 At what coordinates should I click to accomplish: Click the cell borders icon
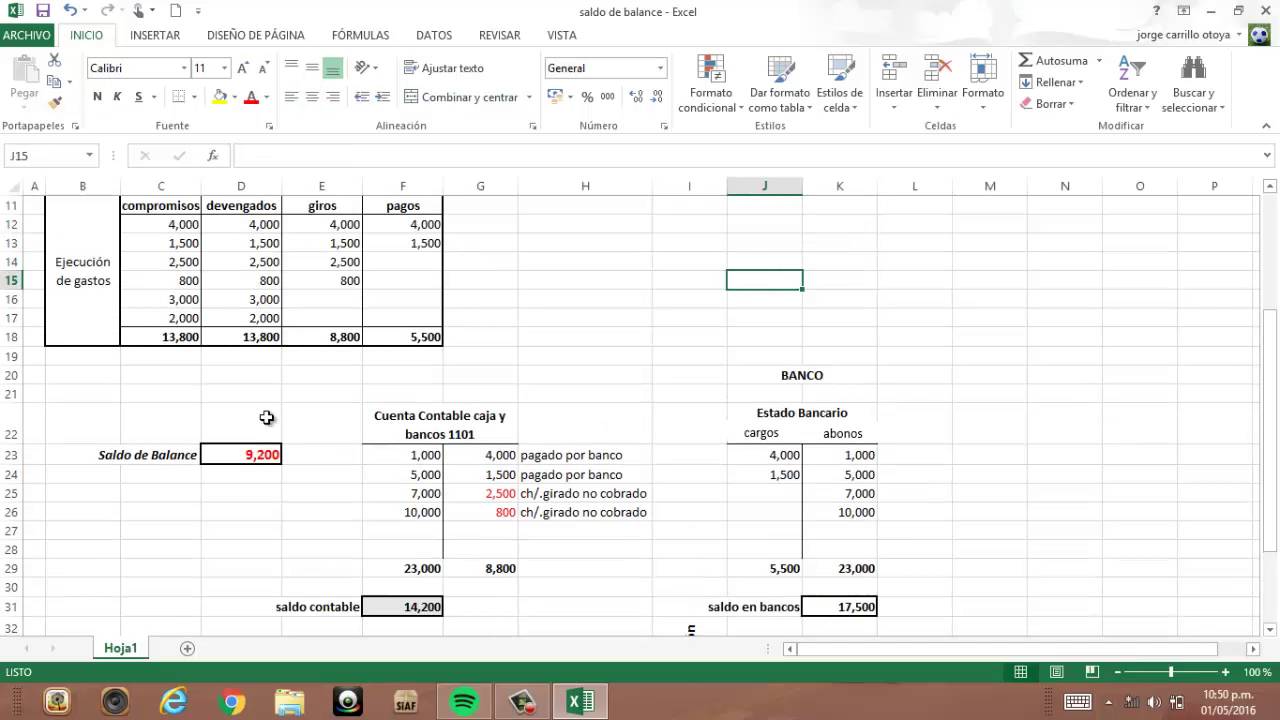[179, 97]
